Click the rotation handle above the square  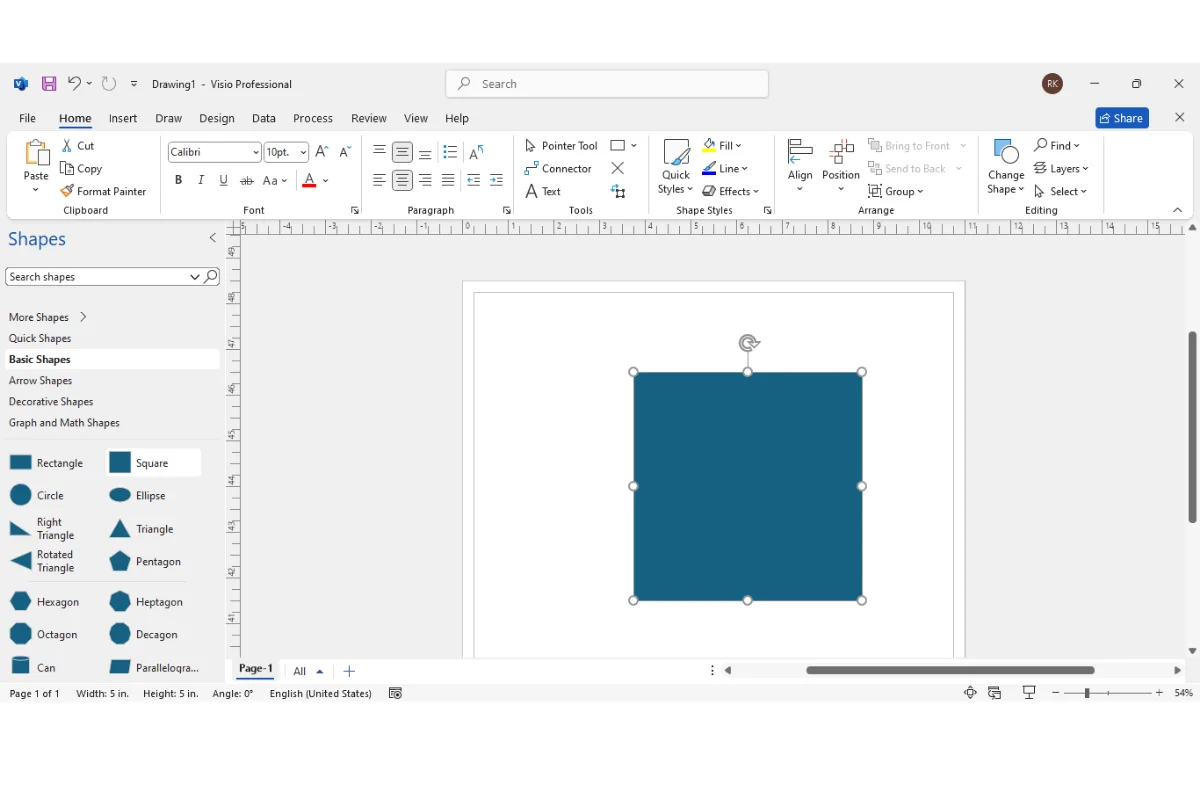point(748,343)
